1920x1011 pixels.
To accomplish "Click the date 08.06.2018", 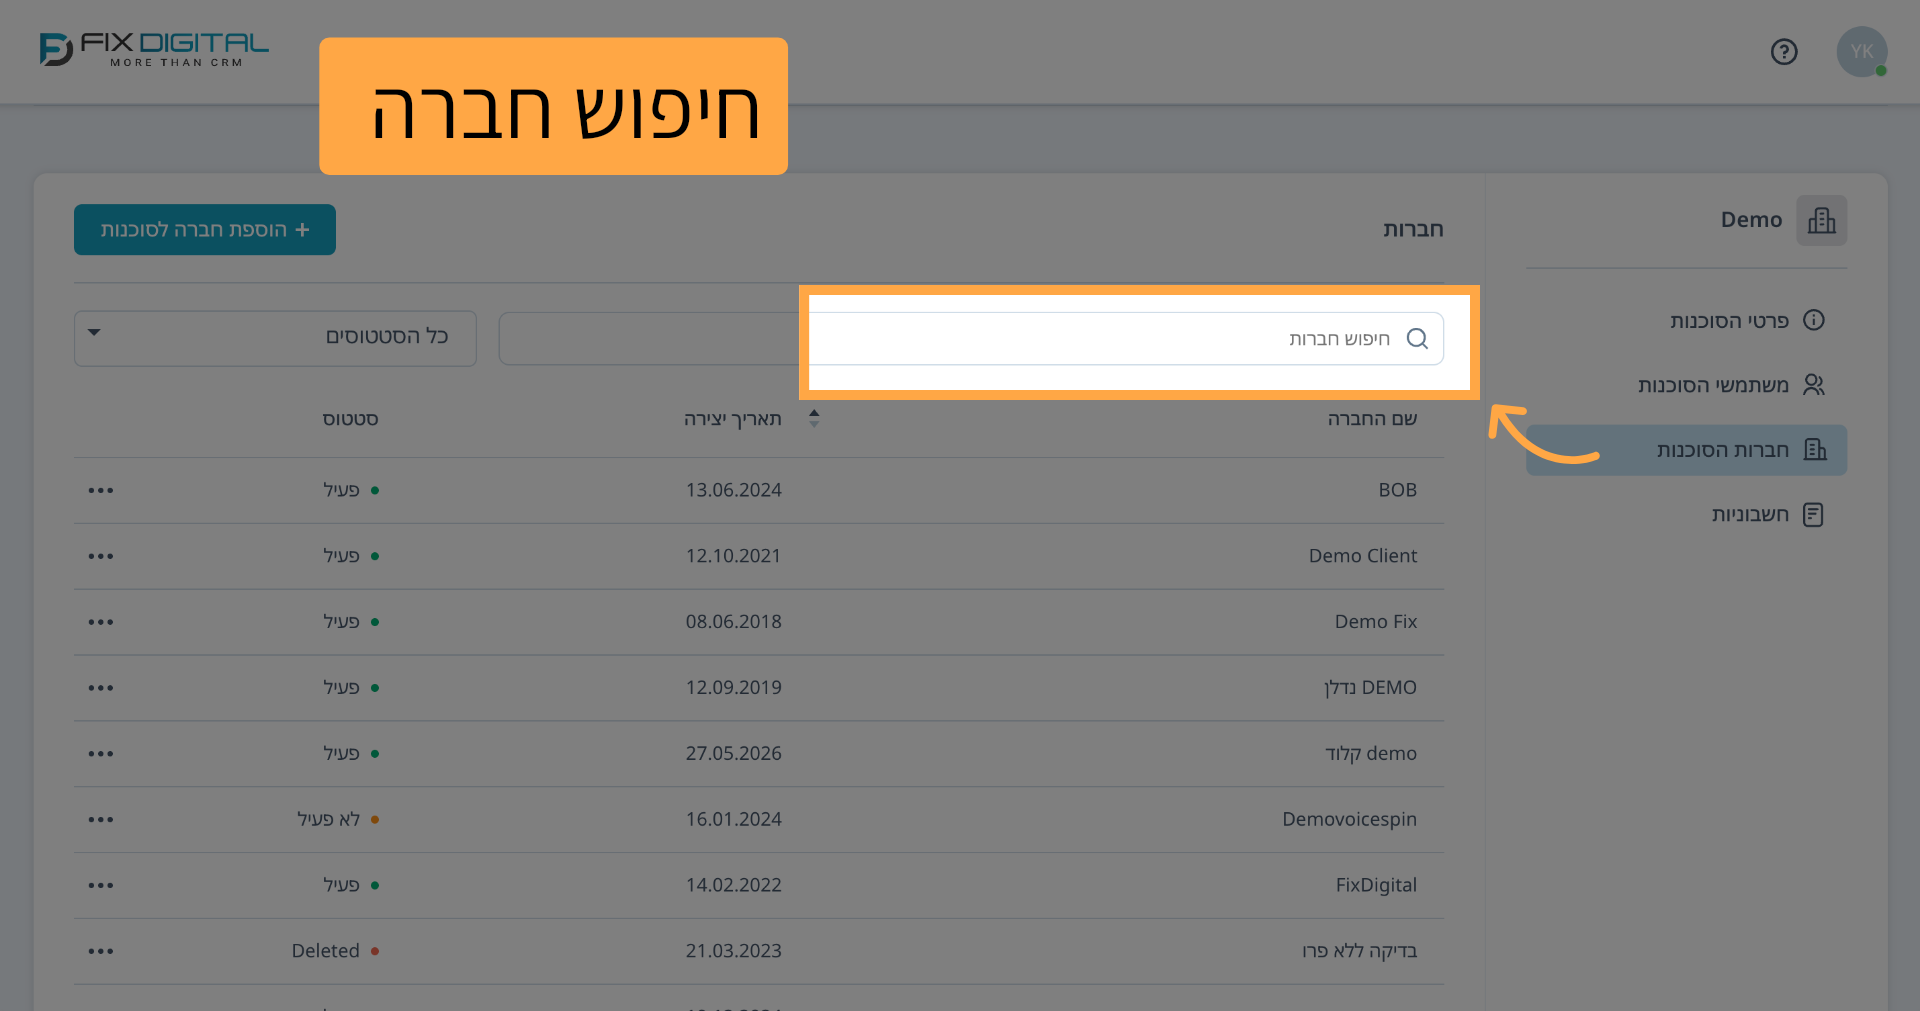I will (734, 622).
